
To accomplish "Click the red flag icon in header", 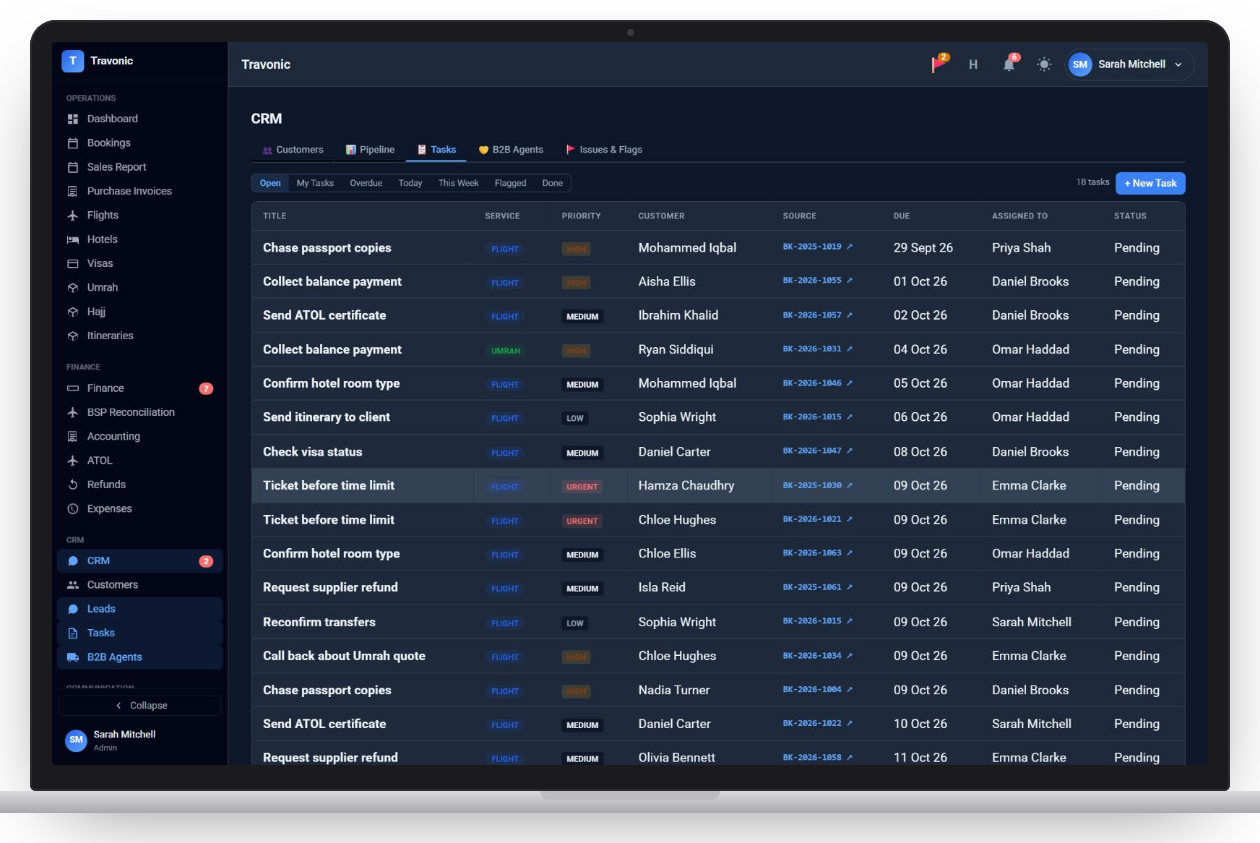I will [939, 64].
